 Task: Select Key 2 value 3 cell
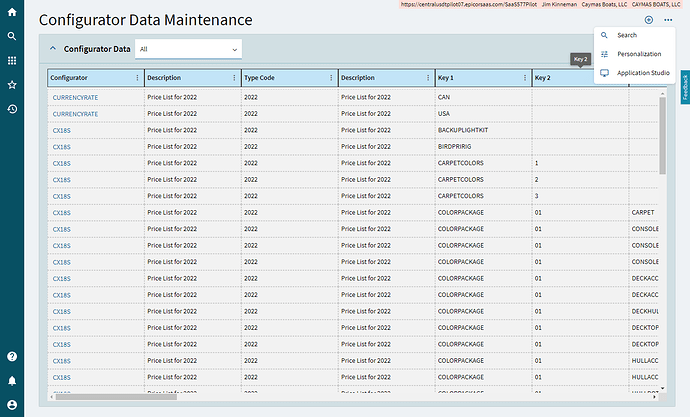click(580, 196)
